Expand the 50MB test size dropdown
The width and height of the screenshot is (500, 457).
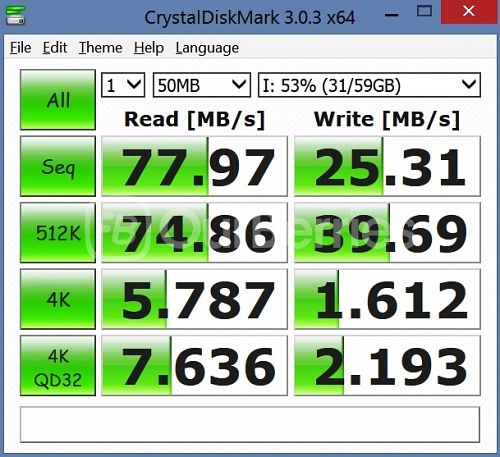(x=202, y=85)
